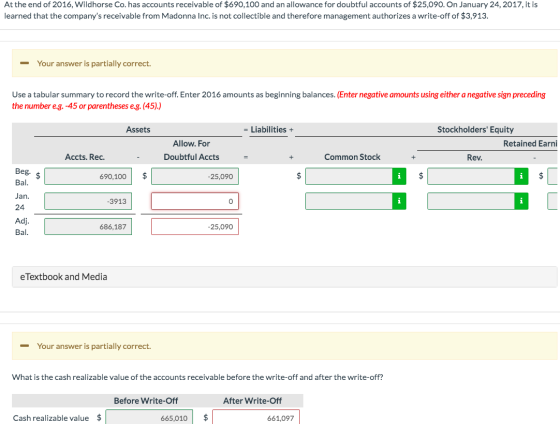
Task: Collapse the first partially correct answer banner
Action: pos(24,63)
